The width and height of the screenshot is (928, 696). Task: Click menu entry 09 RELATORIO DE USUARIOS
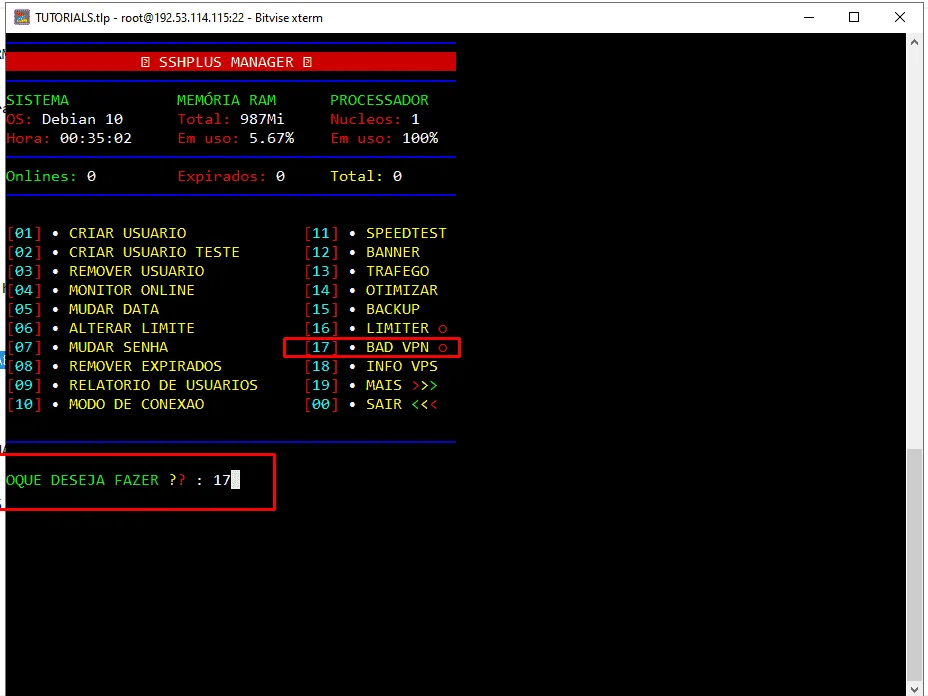(133, 385)
